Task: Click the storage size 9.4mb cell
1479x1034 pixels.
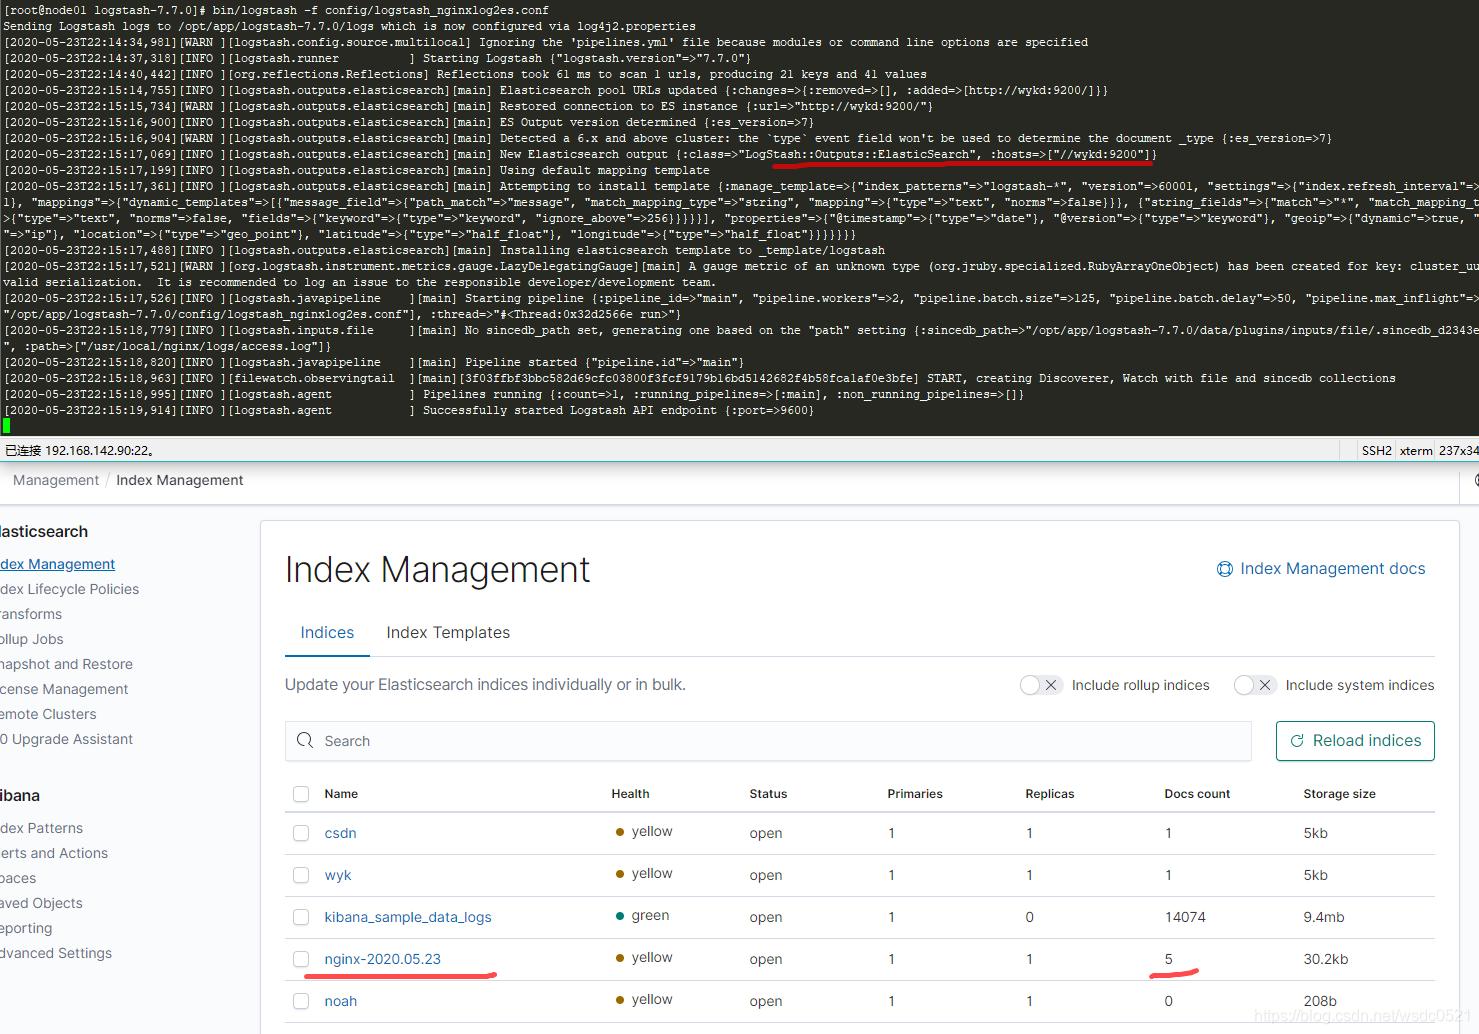Action: tap(1323, 917)
